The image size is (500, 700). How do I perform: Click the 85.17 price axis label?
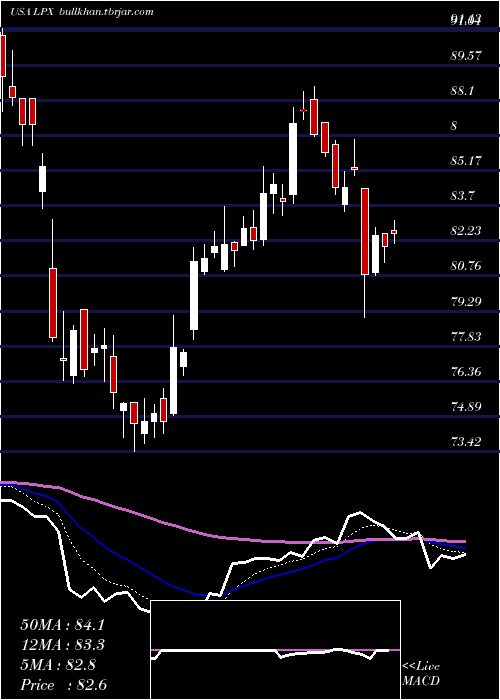pos(466,161)
